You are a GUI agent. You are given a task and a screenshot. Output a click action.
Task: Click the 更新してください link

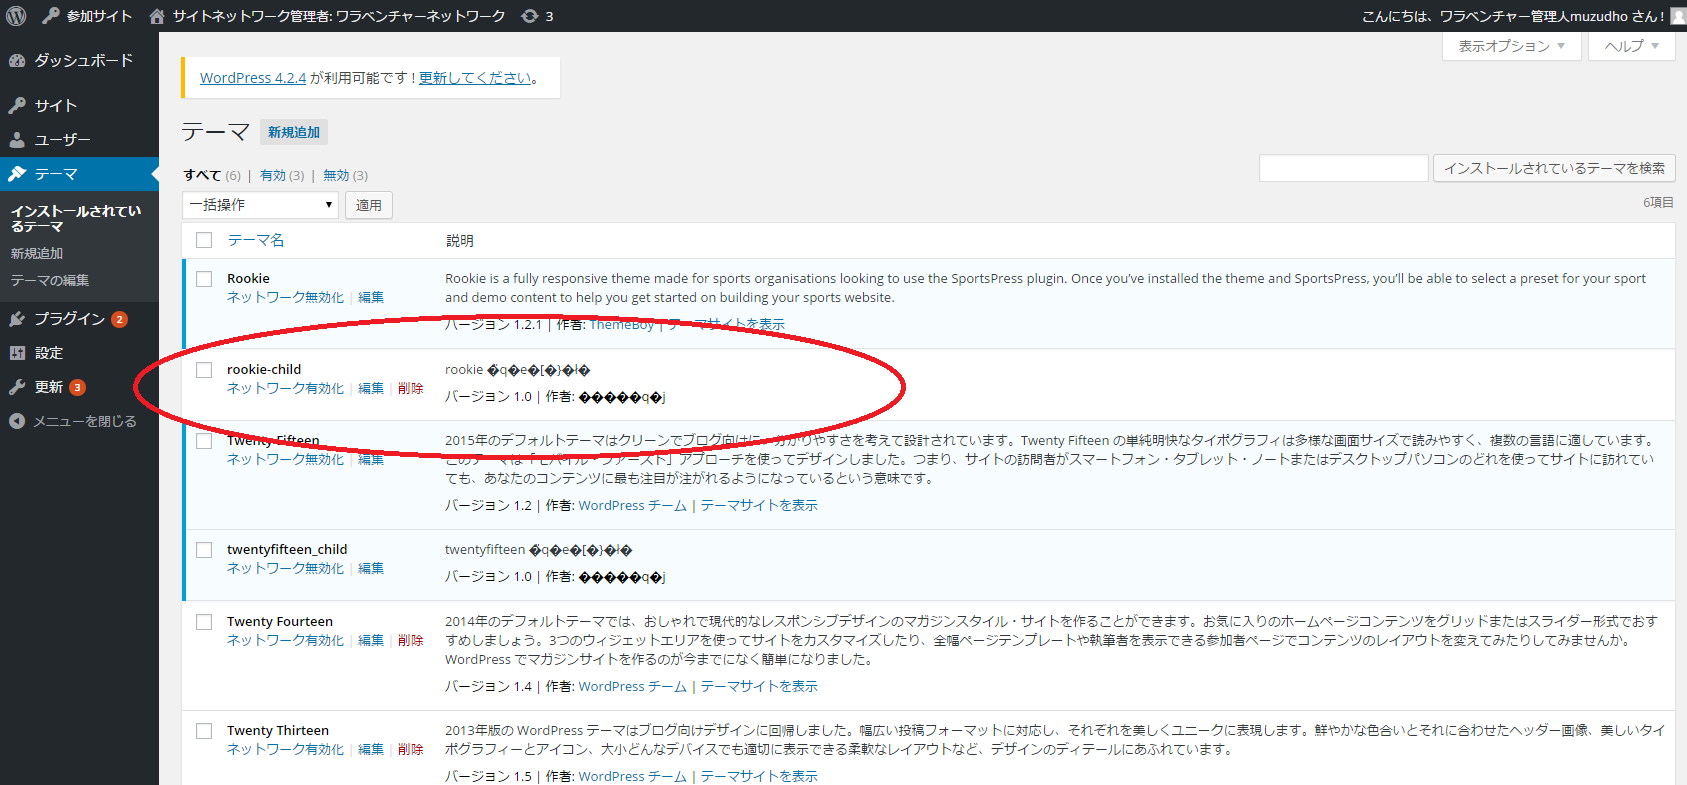tap(475, 78)
